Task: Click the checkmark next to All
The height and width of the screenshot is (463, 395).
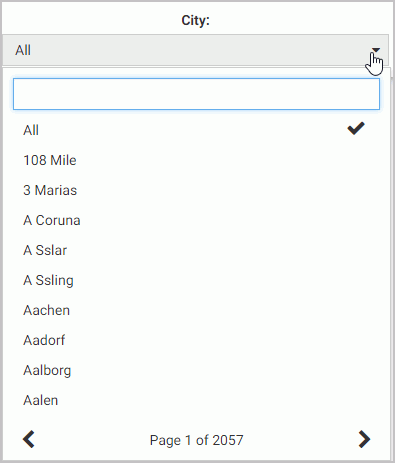Action: pos(356,129)
